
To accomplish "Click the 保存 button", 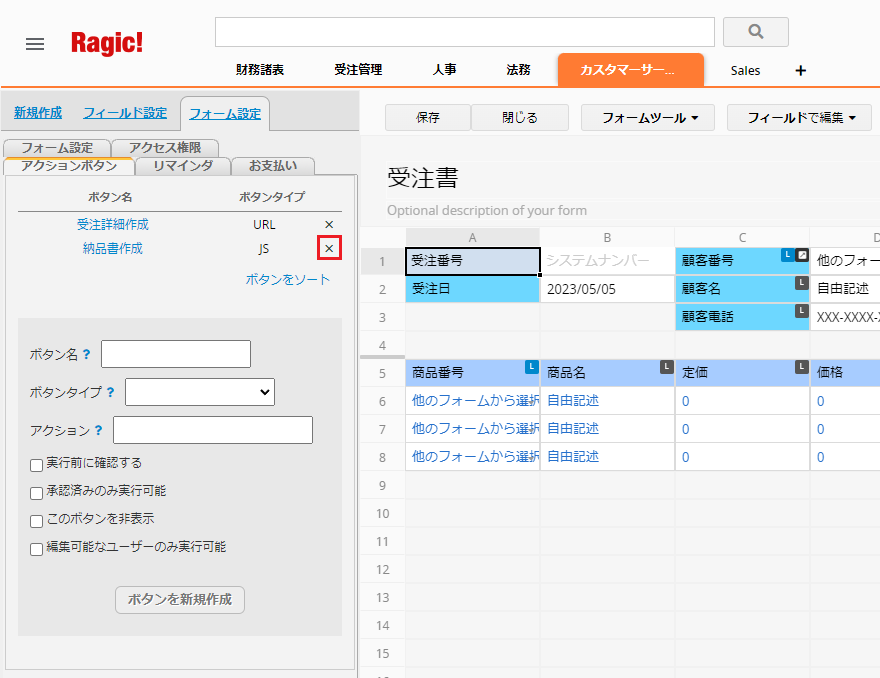I will point(428,118).
